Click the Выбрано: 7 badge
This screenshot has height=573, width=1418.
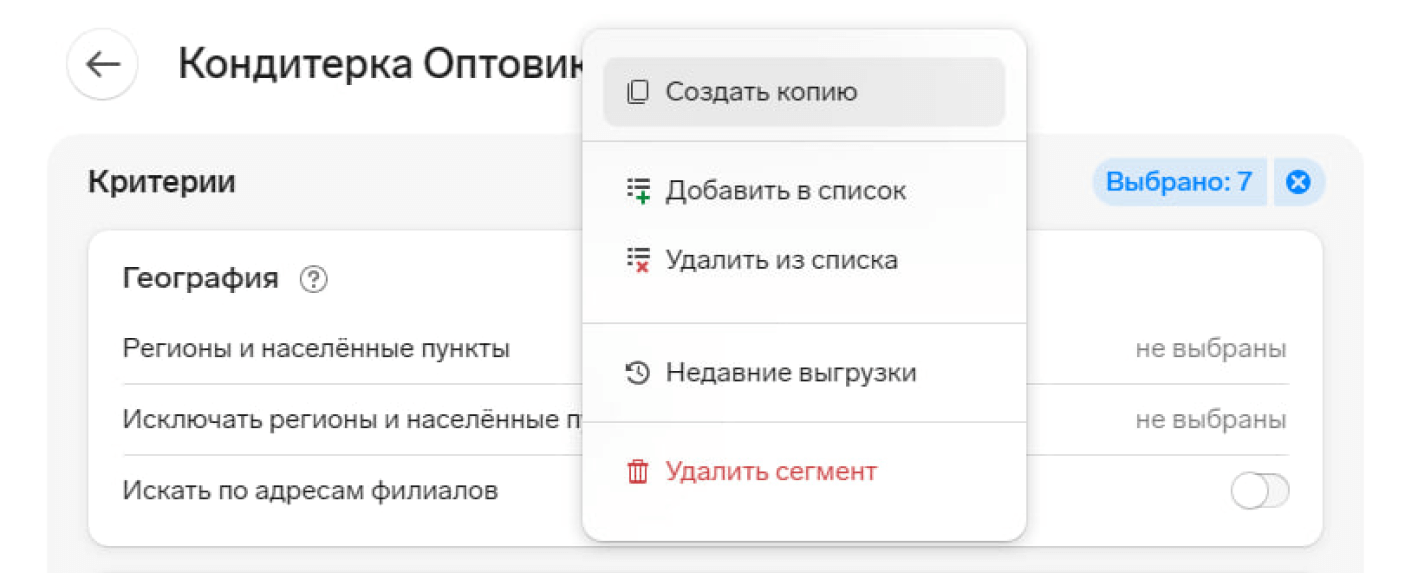tap(1179, 182)
